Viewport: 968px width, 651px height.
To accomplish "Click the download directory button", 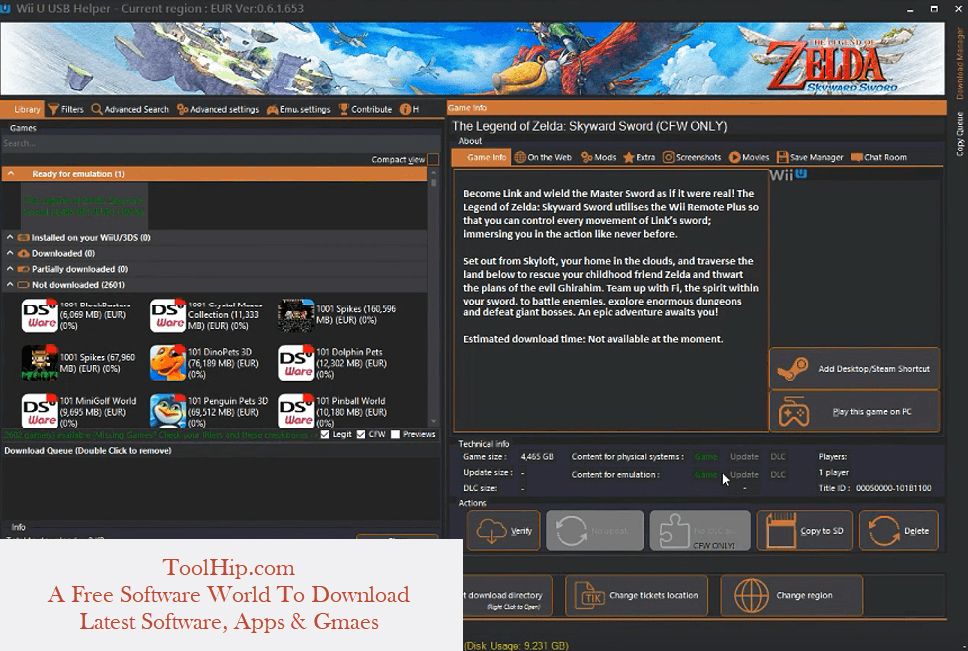I will pyautogui.click(x=507, y=595).
